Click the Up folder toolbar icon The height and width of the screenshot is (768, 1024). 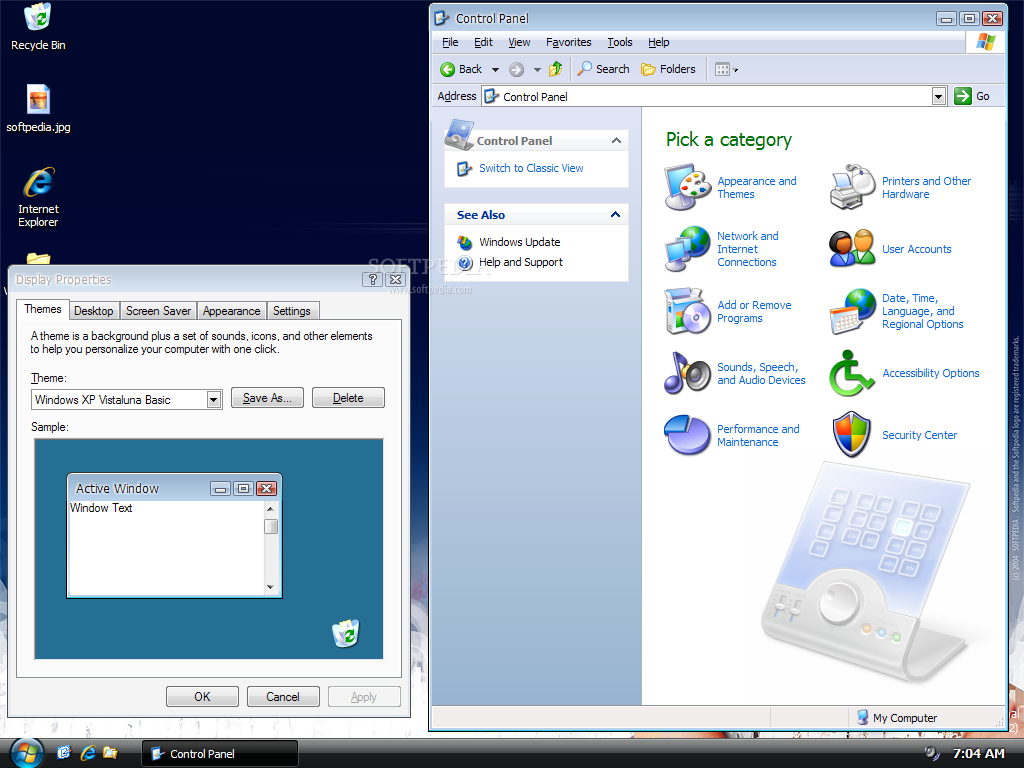(x=556, y=69)
